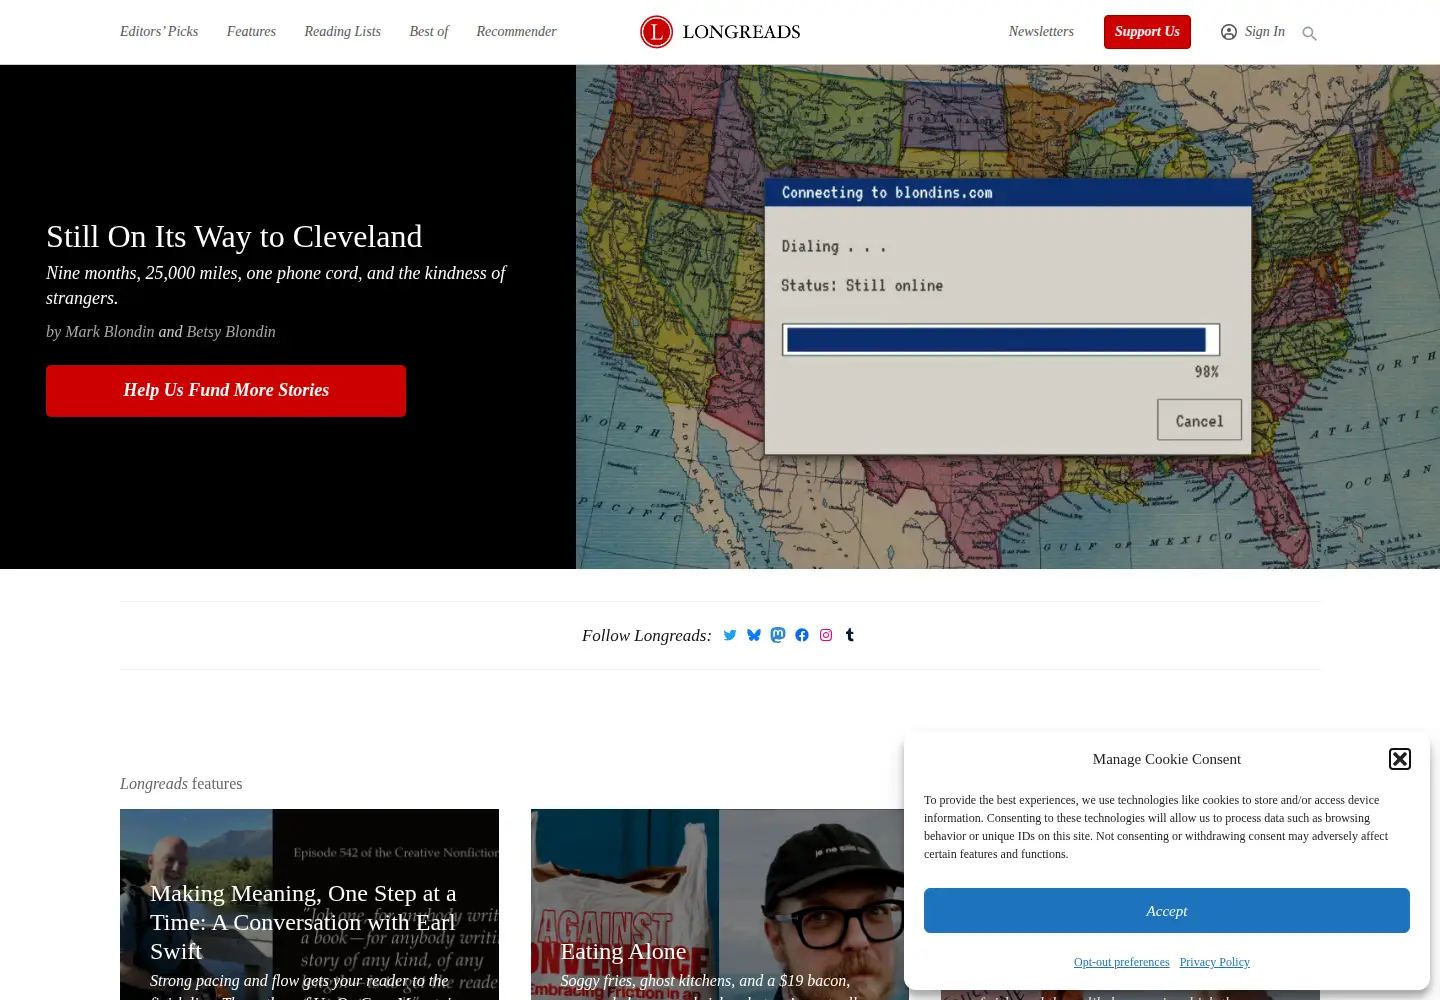The image size is (1440, 1000).
Task: Open author Betsy Blondin's page
Action: [x=231, y=332]
